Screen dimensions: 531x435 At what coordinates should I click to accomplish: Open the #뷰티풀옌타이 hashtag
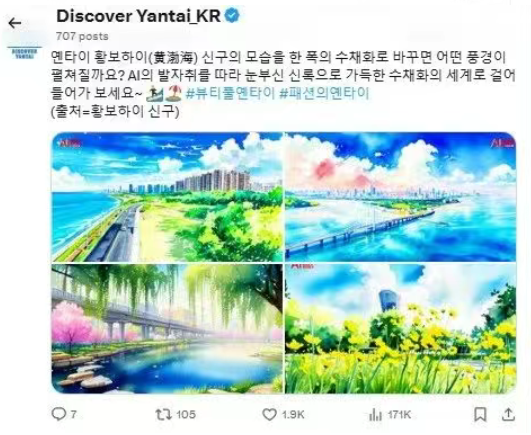click(230, 93)
